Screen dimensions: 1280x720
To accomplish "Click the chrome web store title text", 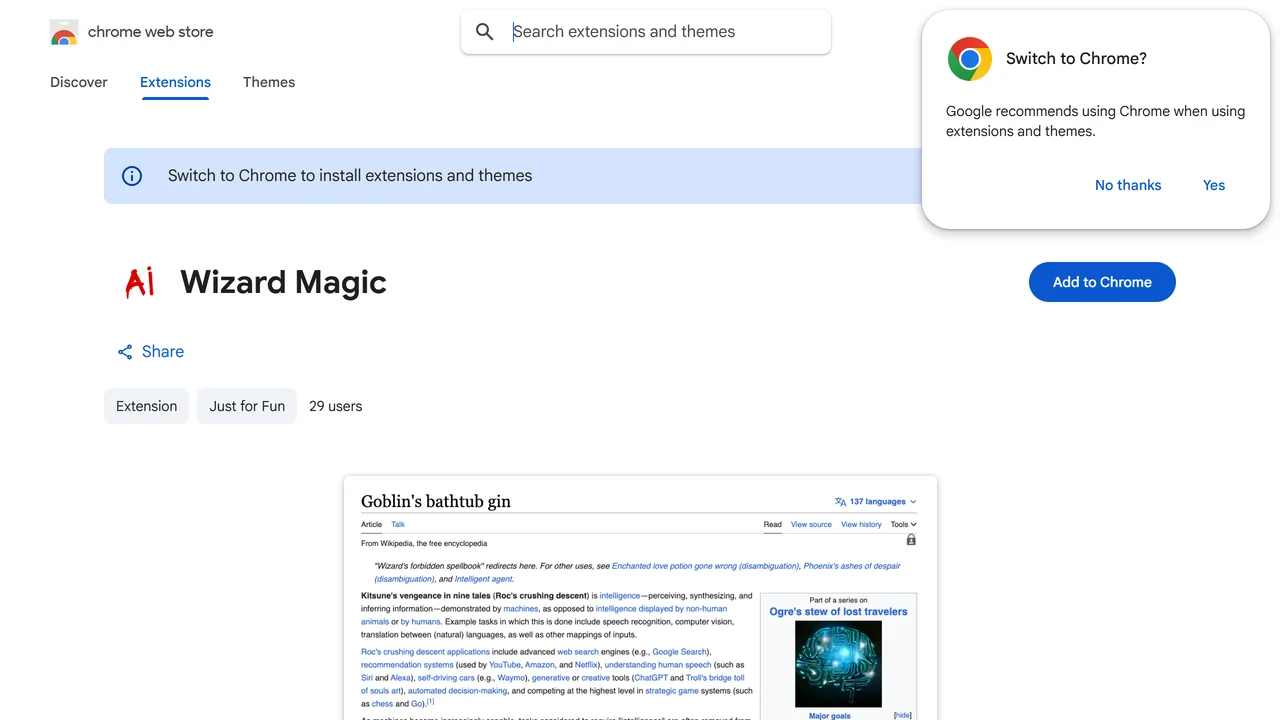I will coord(151,32).
